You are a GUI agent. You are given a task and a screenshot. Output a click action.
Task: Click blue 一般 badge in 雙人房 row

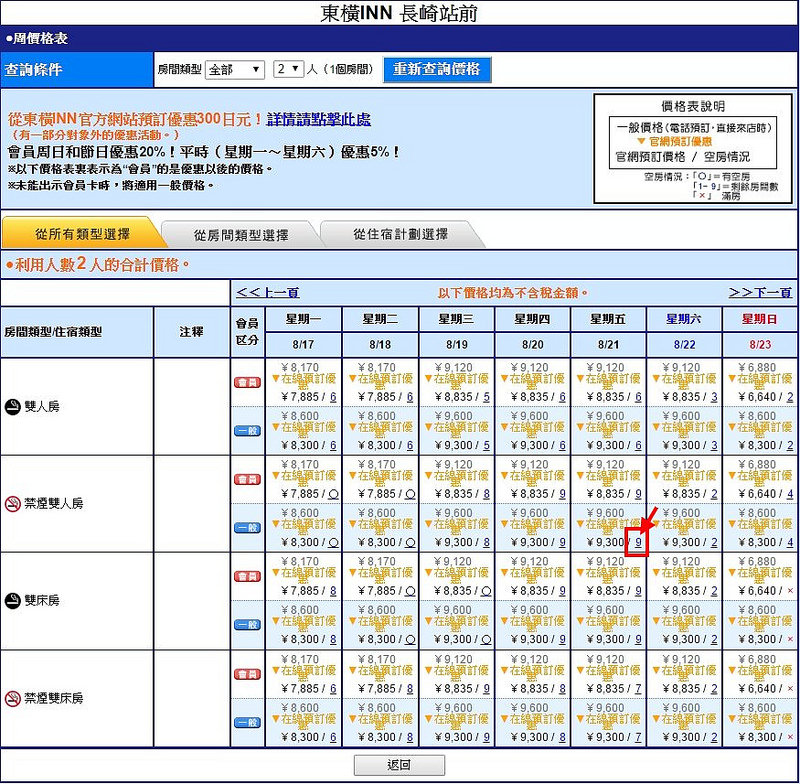coord(247,431)
